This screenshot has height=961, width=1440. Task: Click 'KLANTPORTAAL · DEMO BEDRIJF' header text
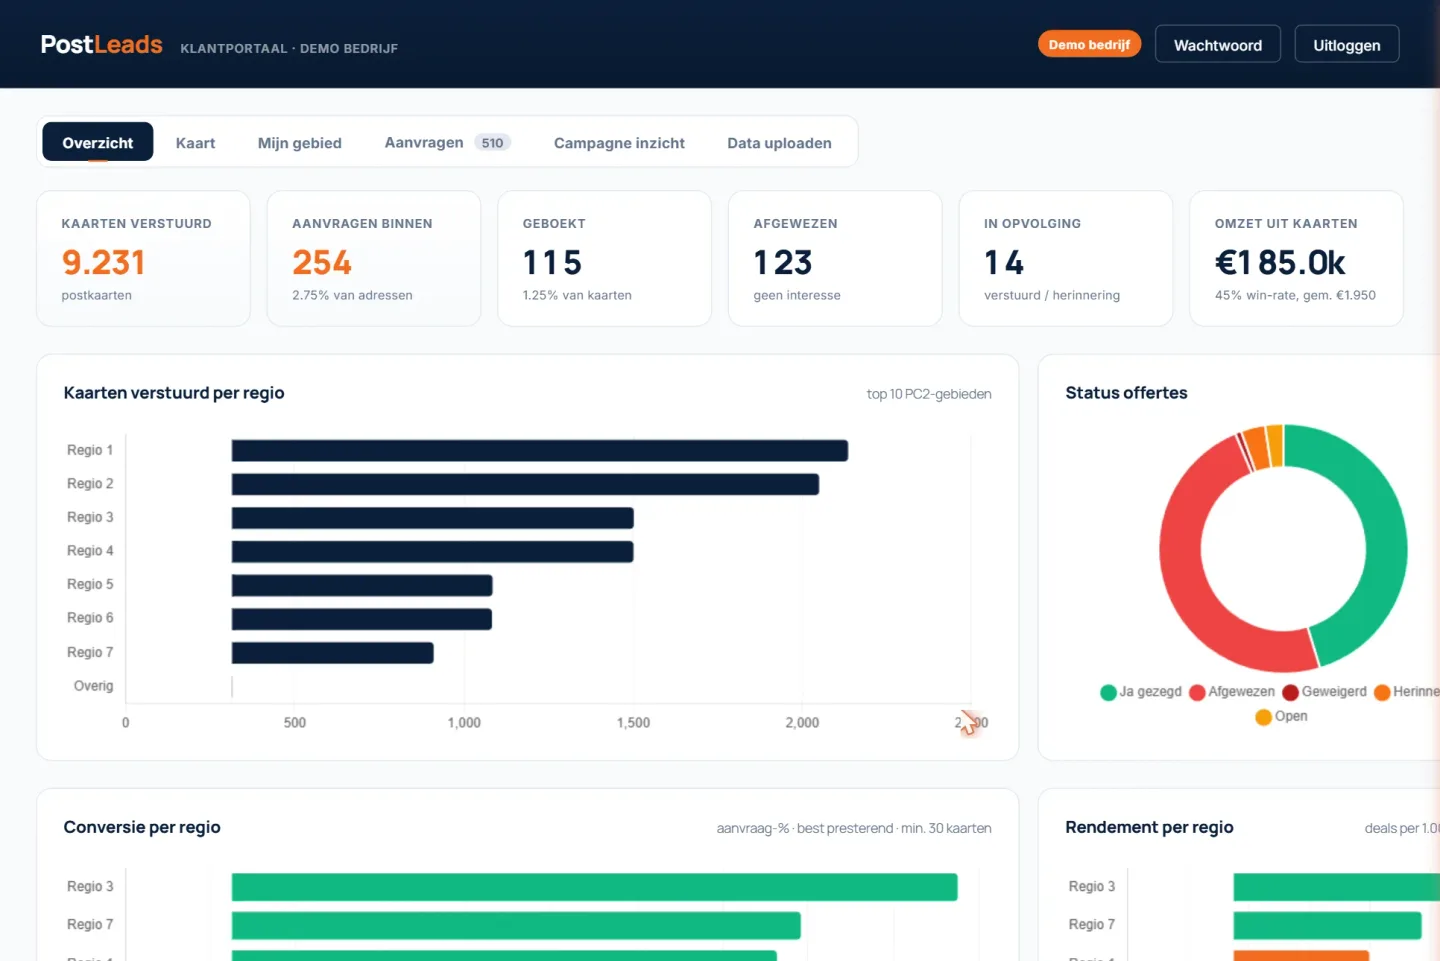pyautogui.click(x=289, y=48)
